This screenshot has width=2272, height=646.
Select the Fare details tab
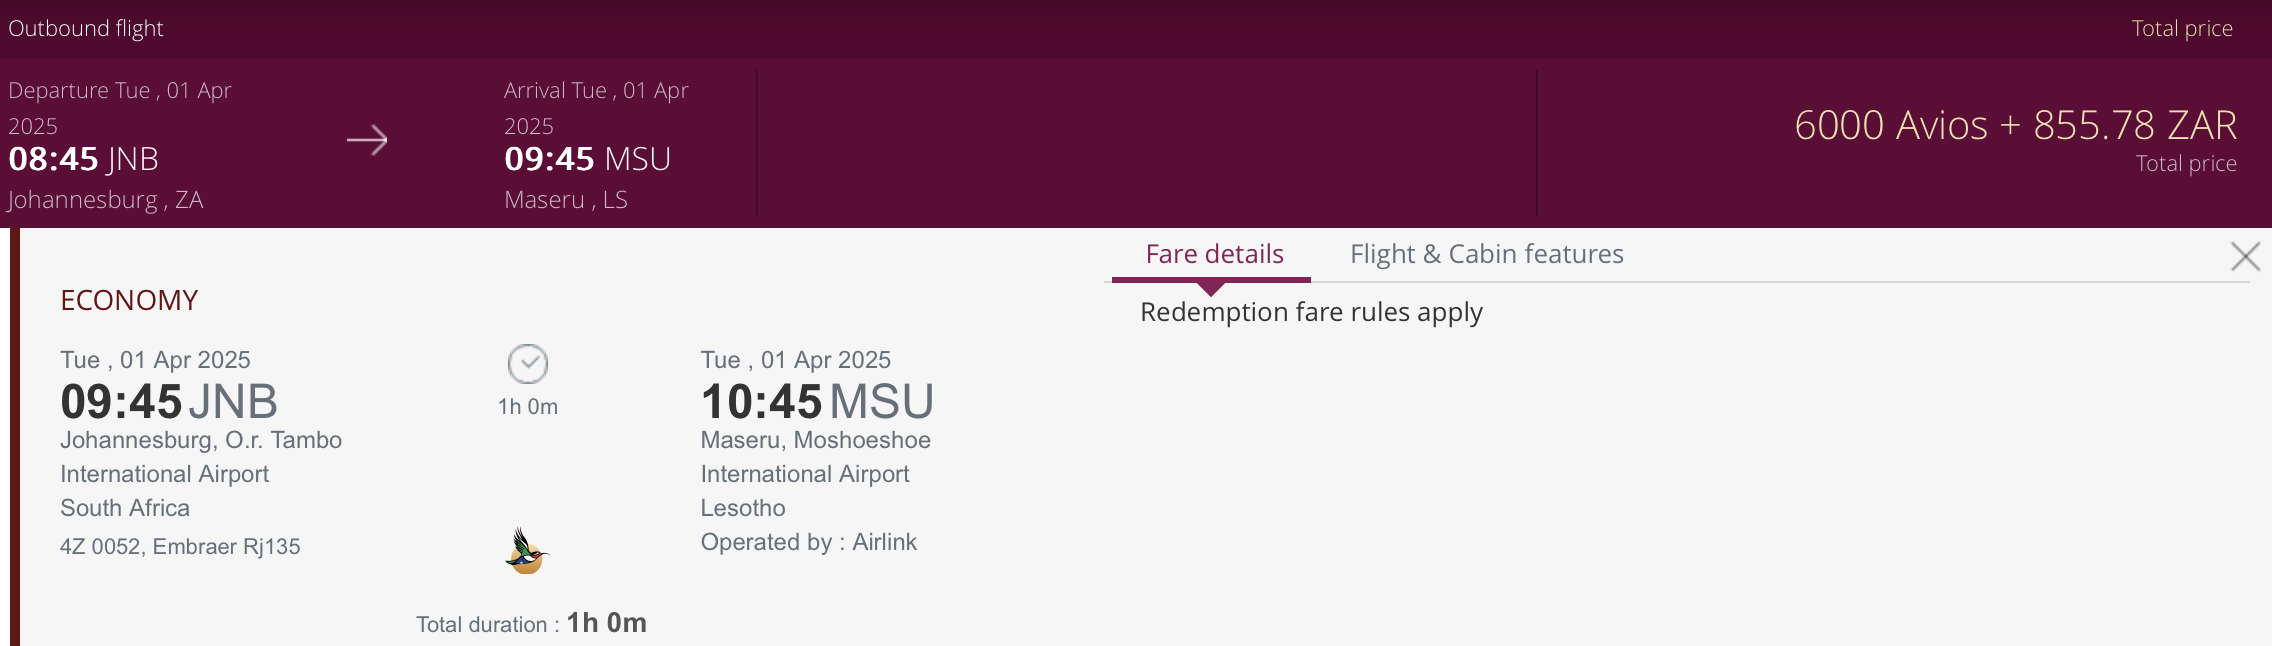[x=1214, y=254]
